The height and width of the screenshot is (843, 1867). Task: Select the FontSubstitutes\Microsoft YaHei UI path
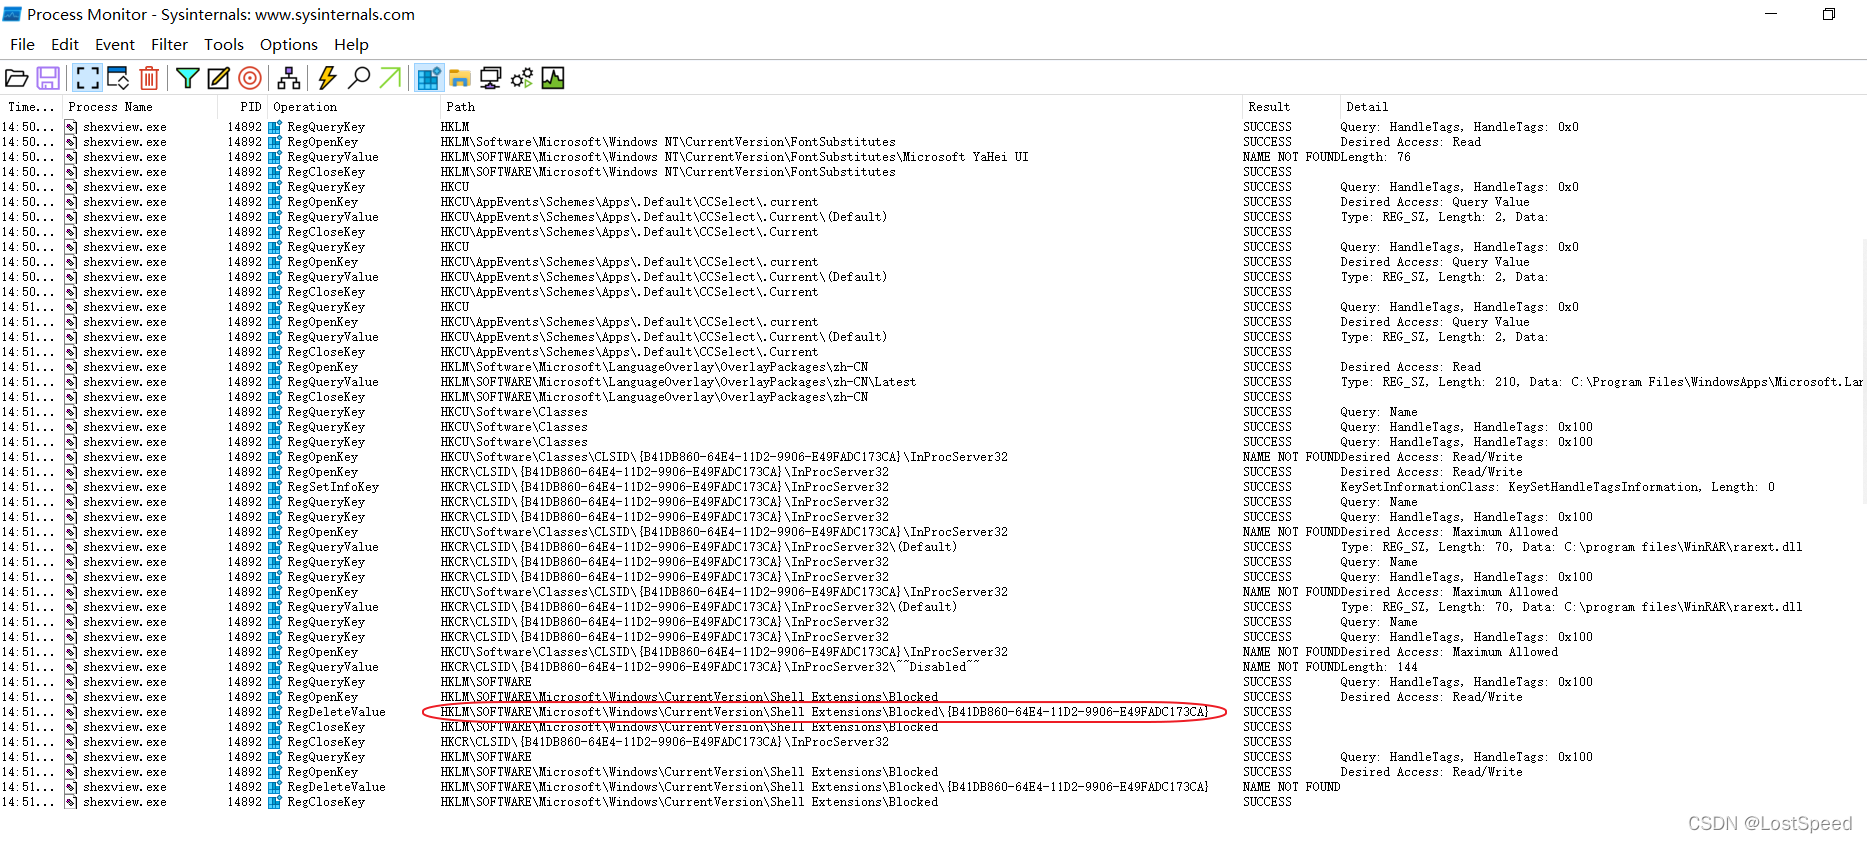click(734, 157)
